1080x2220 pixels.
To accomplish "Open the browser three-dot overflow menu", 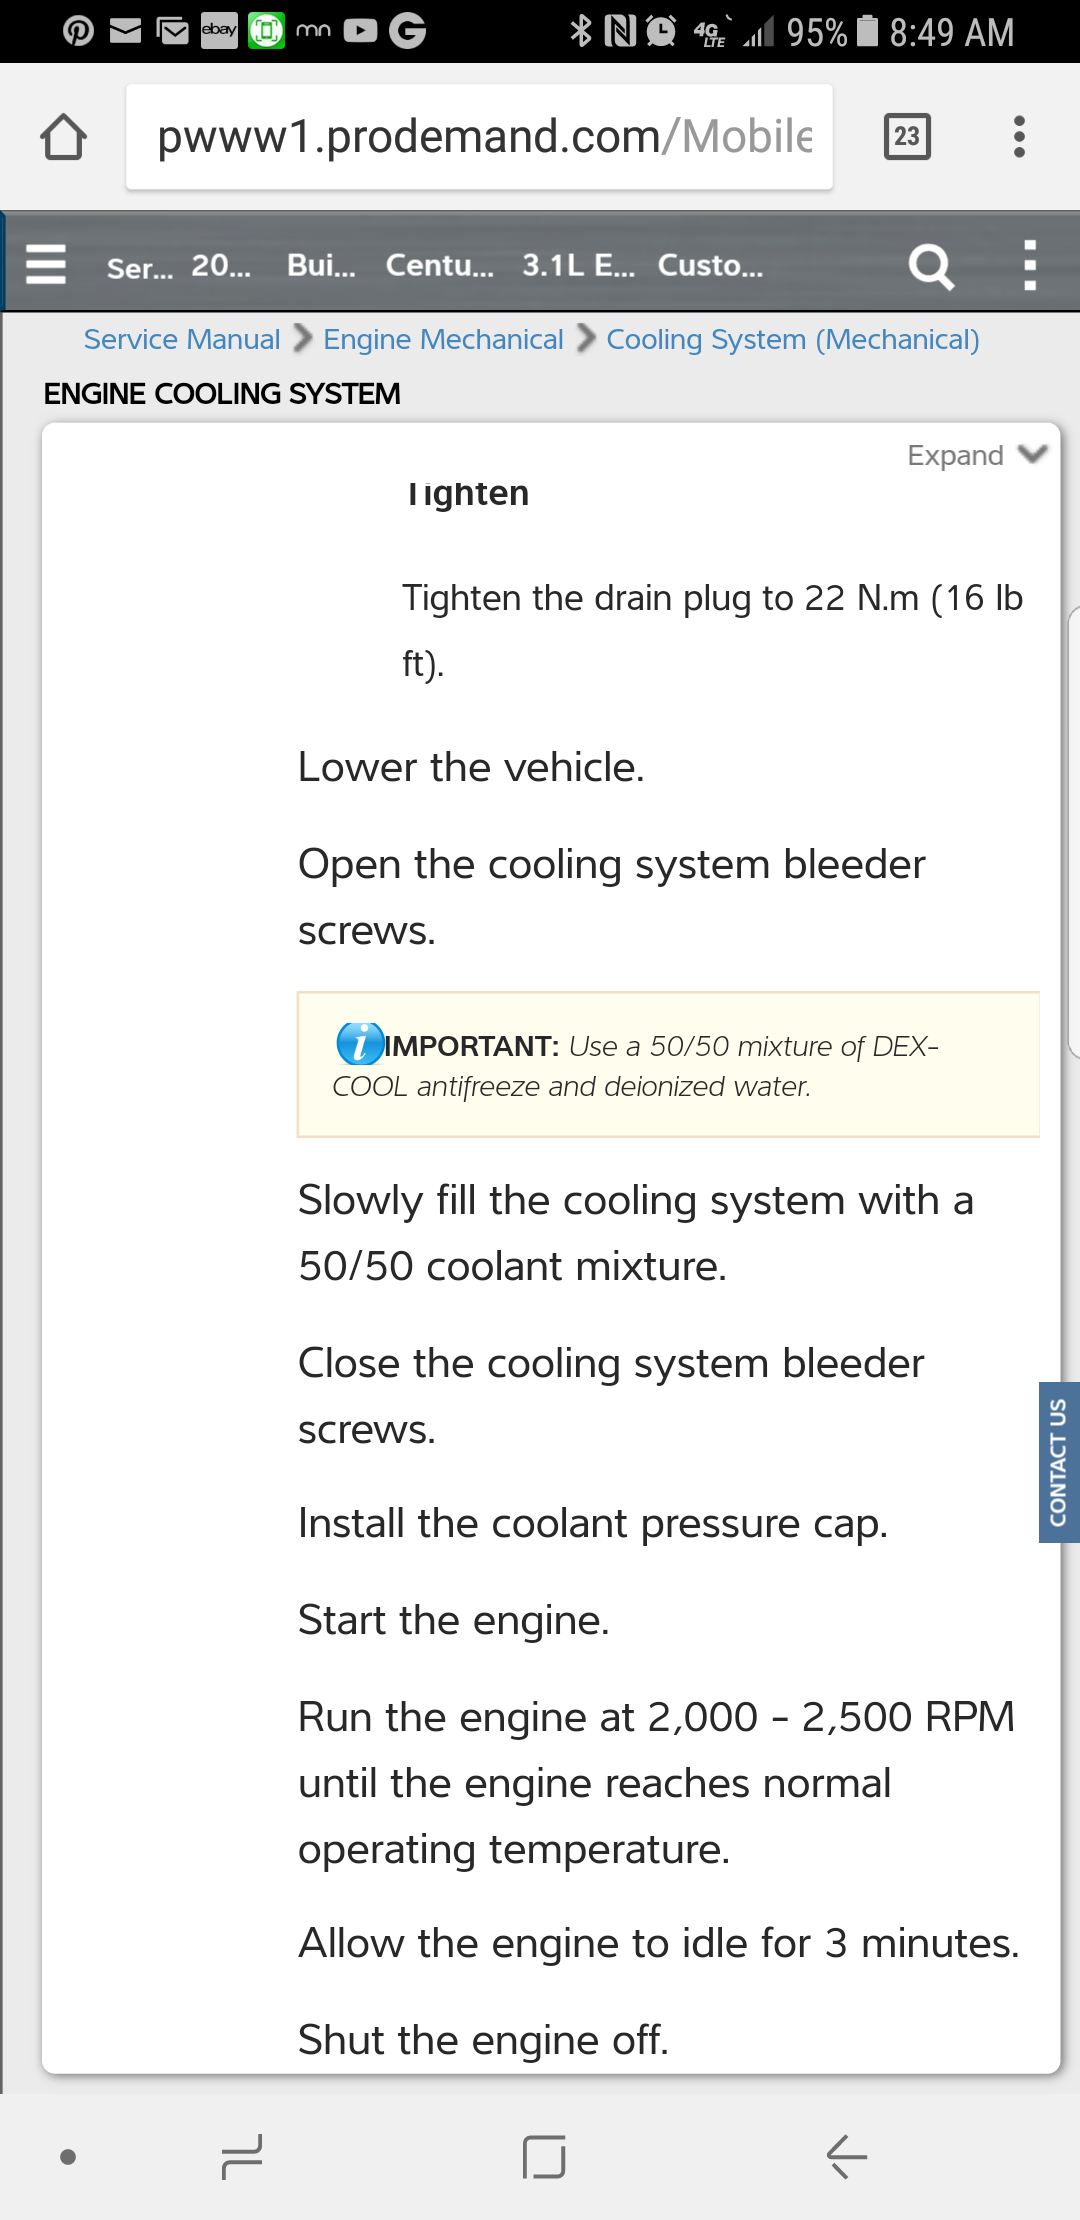I will (1019, 136).
